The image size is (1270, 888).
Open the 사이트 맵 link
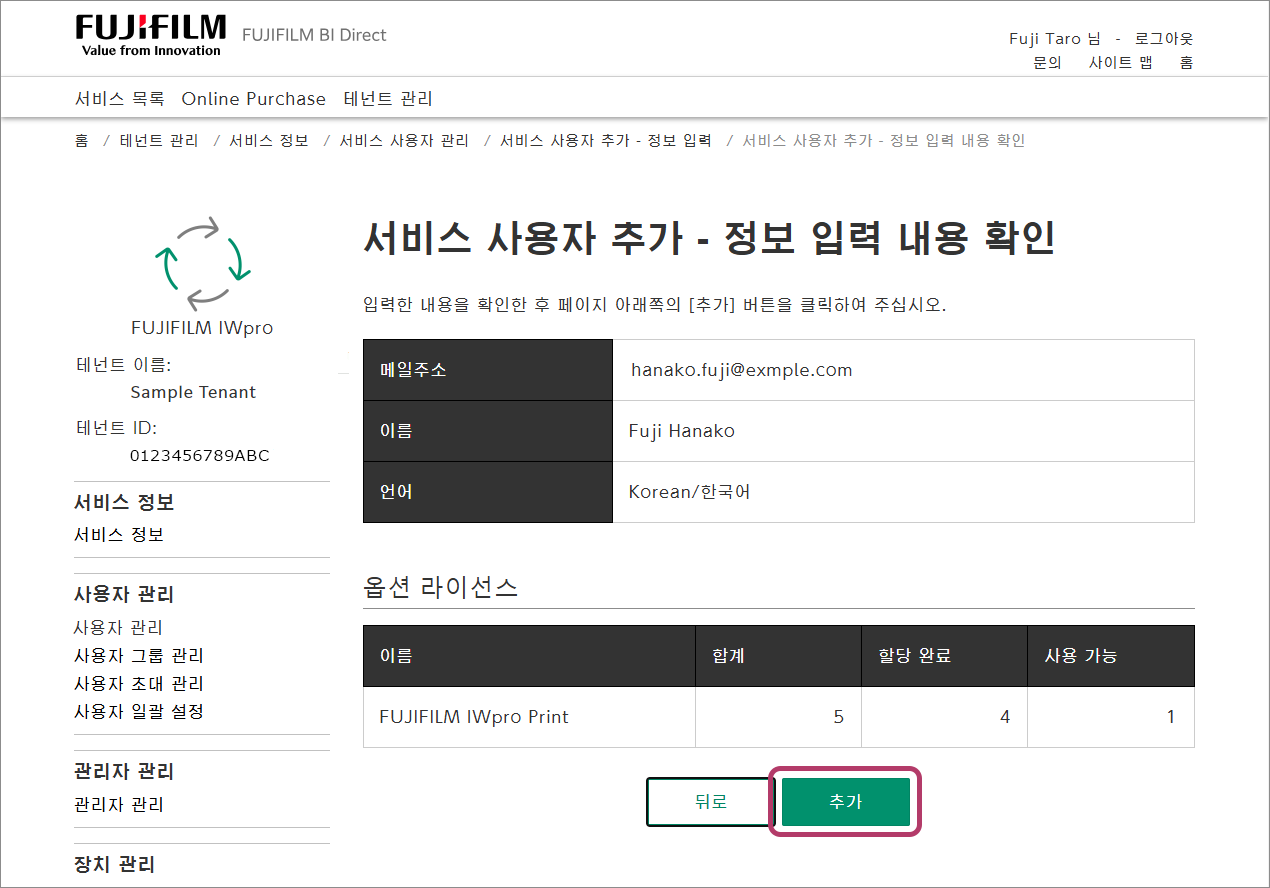pyautogui.click(x=1120, y=63)
